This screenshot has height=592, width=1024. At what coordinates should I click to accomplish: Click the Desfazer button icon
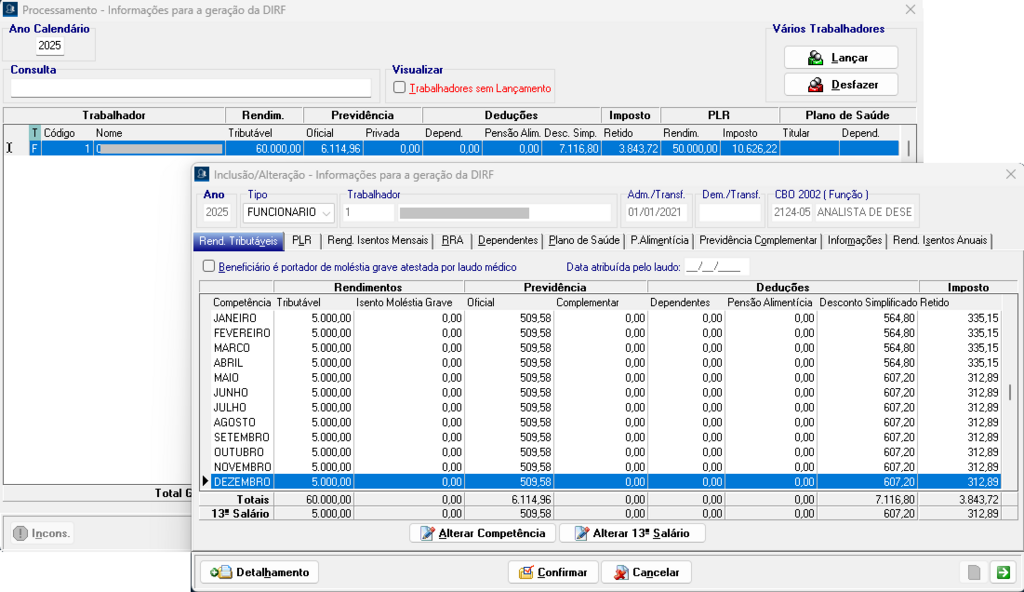point(816,85)
